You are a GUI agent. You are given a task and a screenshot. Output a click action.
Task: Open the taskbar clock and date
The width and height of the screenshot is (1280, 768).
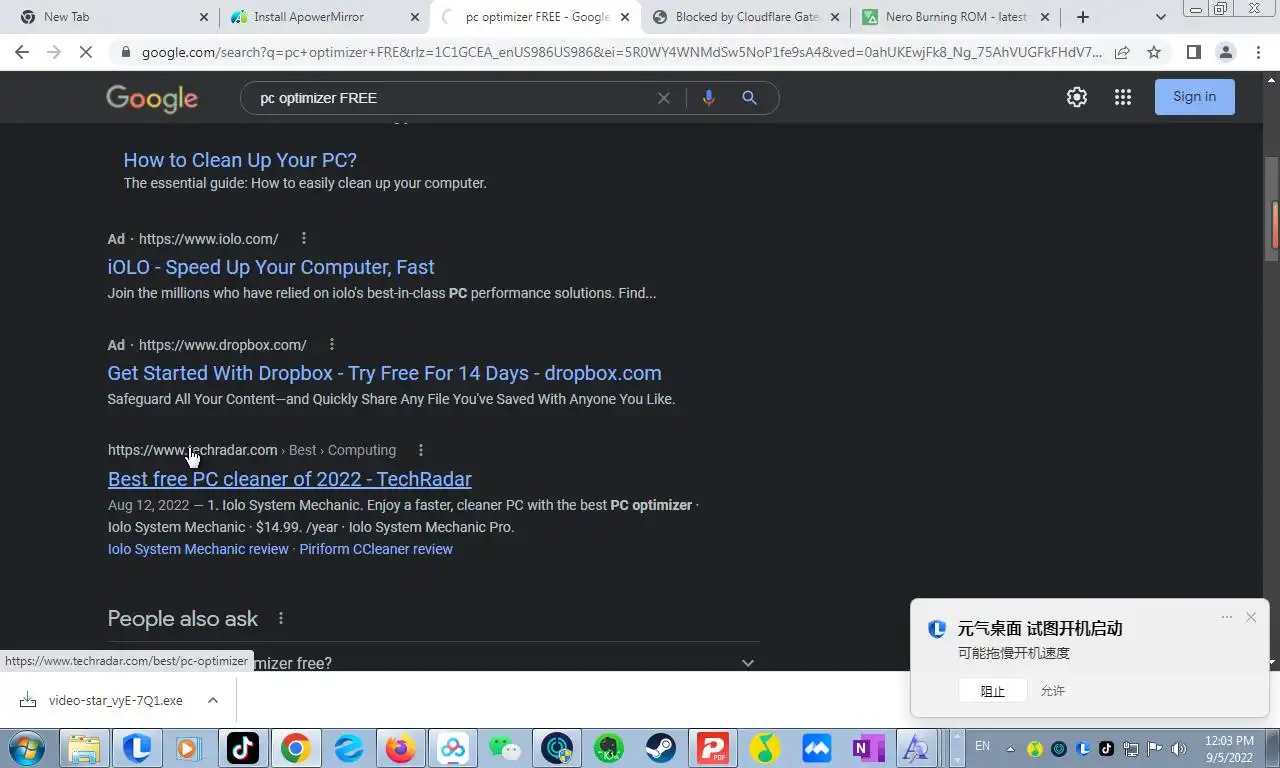click(1230, 748)
